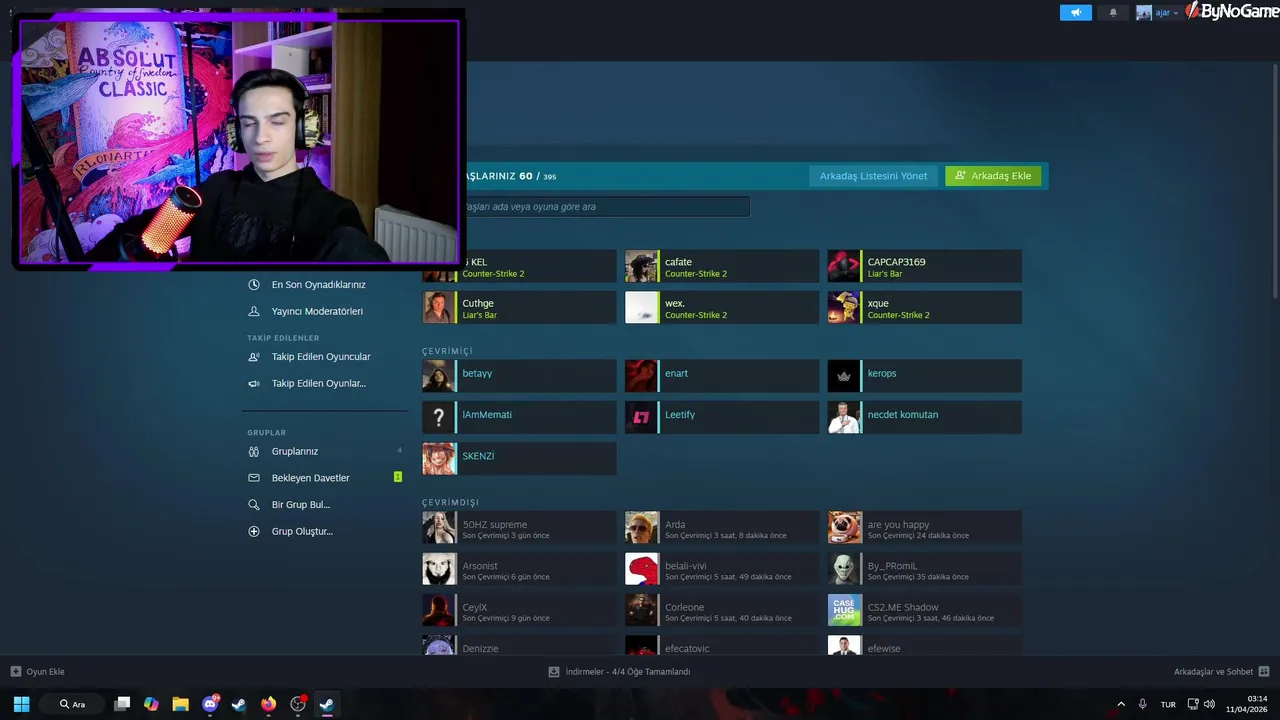
Task: Open IAmMemati question mark avatar
Action: click(x=439, y=417)
